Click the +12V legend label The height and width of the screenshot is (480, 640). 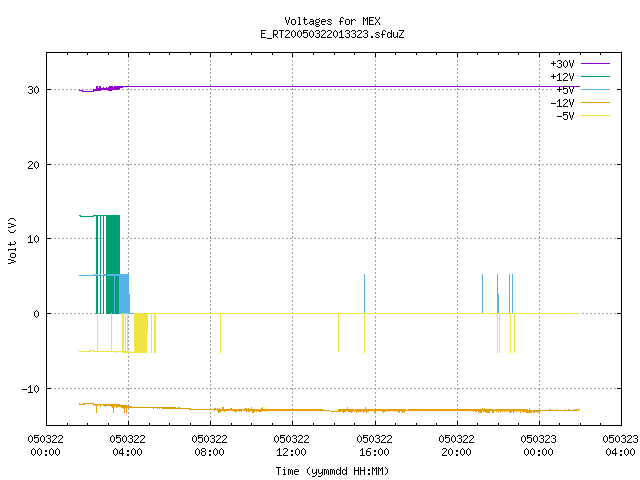coord(562,77)
